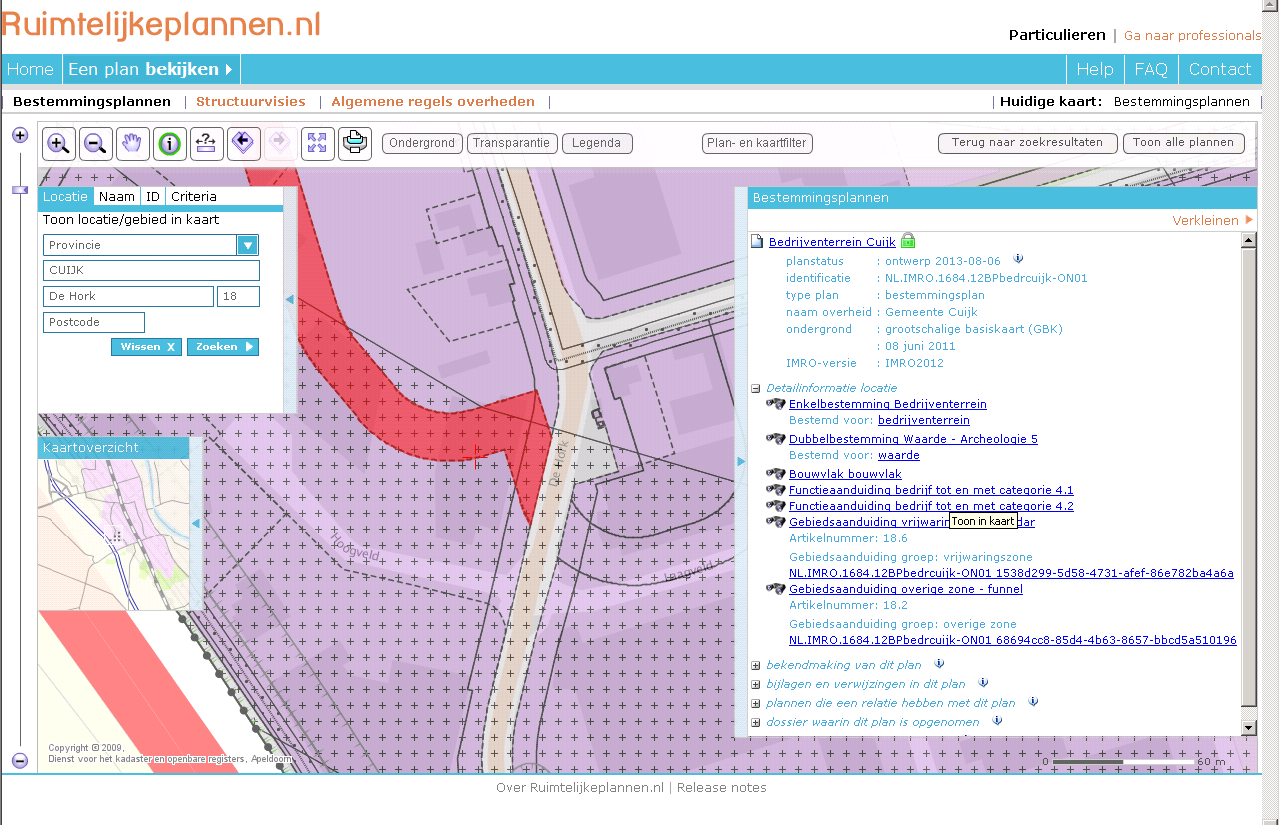Click scrollbar up arrow in Bestemmingsplannen panel
Viewport: 1280px width, 825px height.
pyautogui.click(x=1248, y=240)
